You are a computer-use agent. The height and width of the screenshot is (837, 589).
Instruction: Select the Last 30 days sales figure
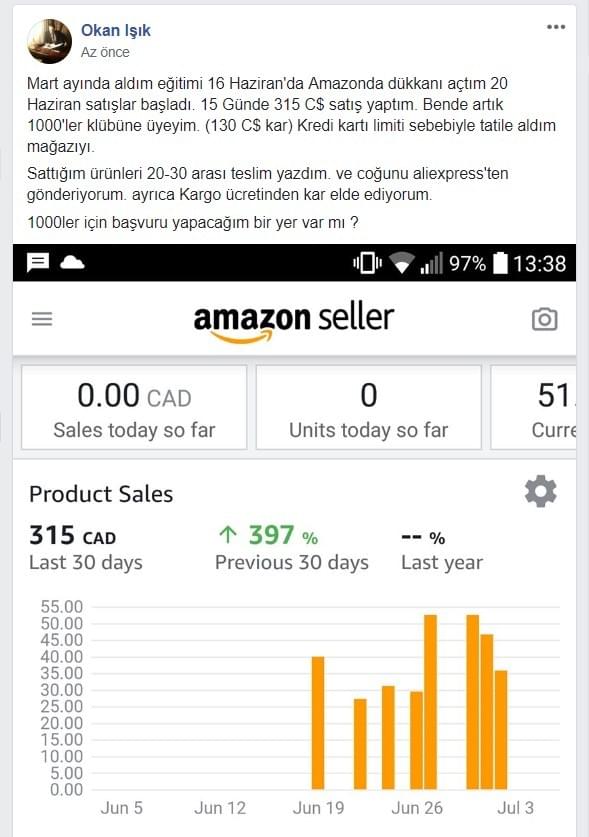pos(85,548)
